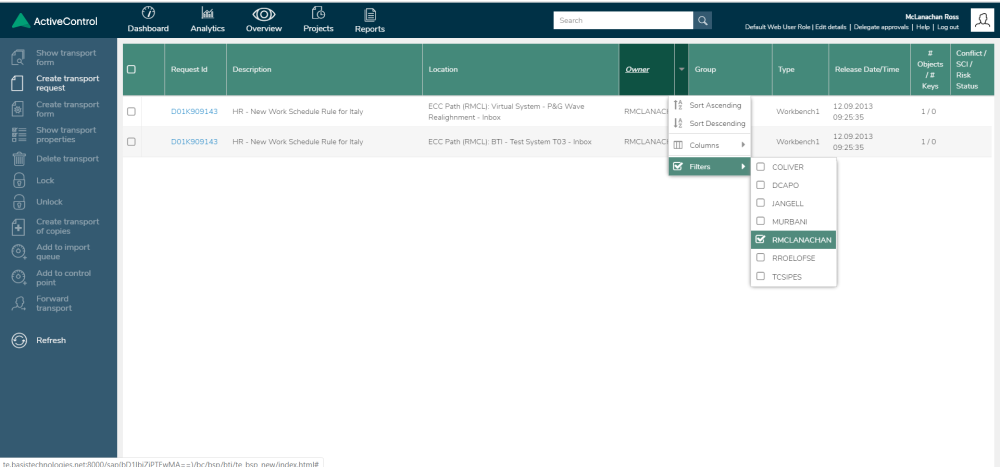Click Show transport form icon
1000x467 pixels.
19,58
